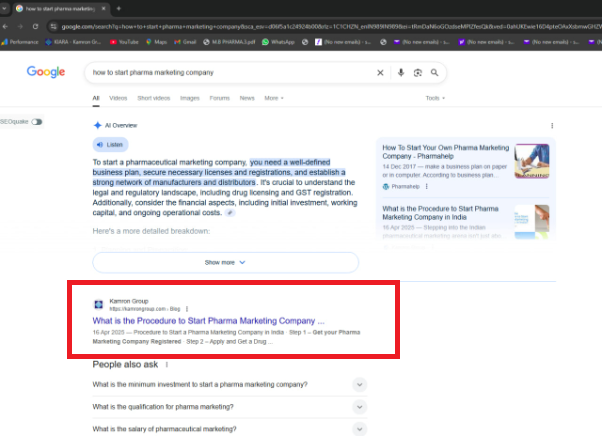The height and width of the screenshot is (440, 602).
Task: Switch to the Images tab
Action: click(188, 98)
